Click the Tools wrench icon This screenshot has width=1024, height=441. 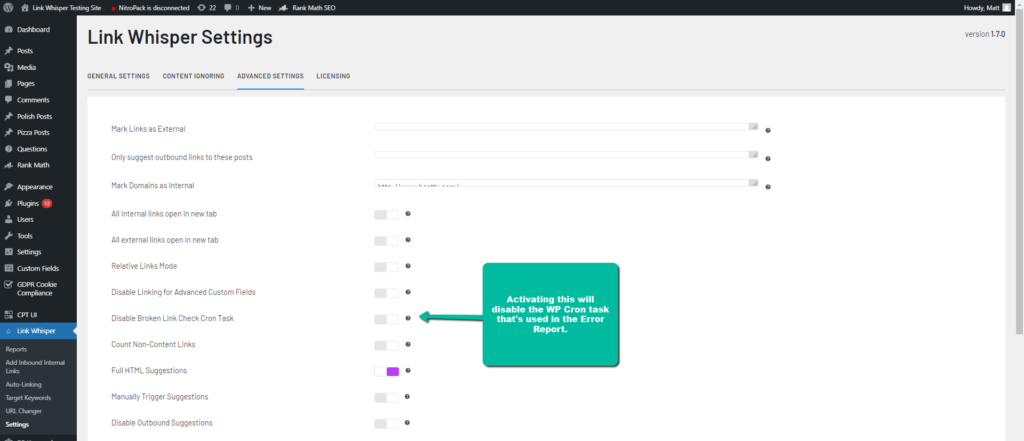(8, 236)
